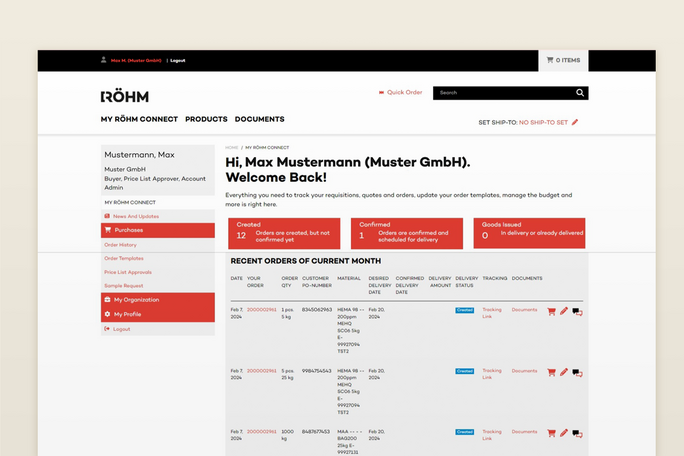Click the cart icon in second order row
Screen dimensions: 684x456
551,372
